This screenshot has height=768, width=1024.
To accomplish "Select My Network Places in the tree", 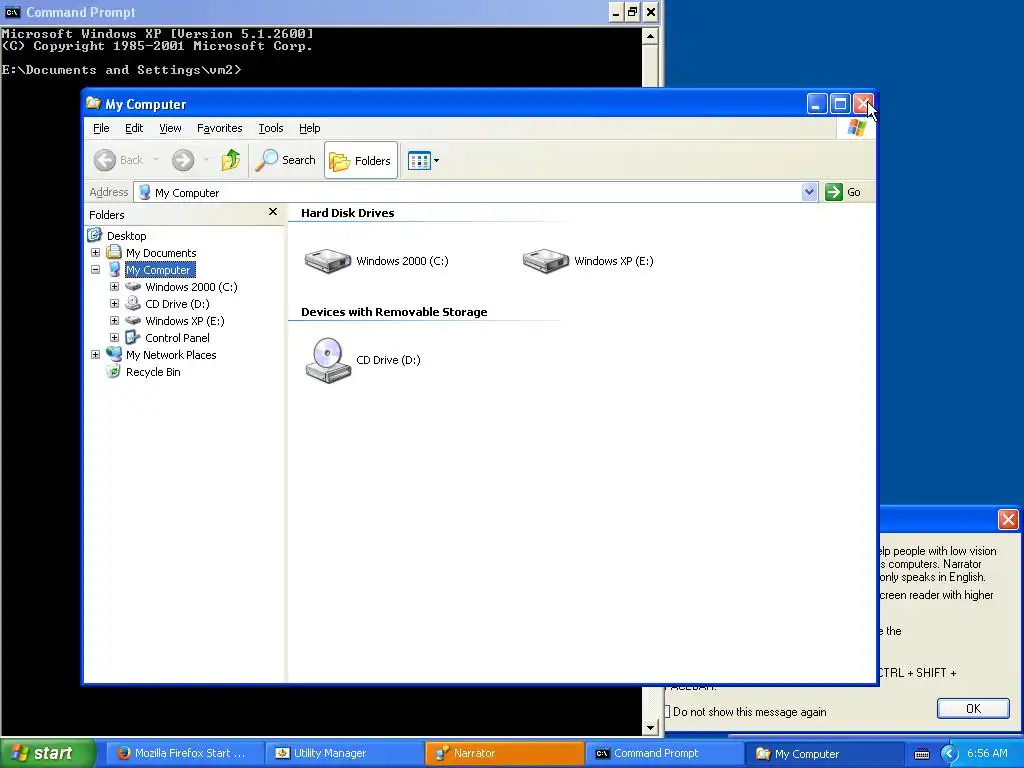I will tap(170, 355).
